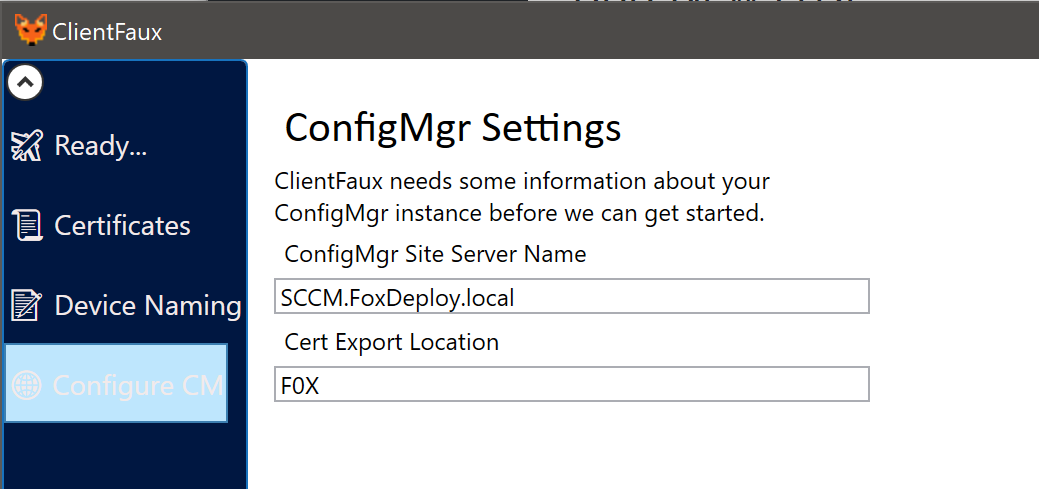
Task: Click into the Cert Export Location field
Action: 572,384
